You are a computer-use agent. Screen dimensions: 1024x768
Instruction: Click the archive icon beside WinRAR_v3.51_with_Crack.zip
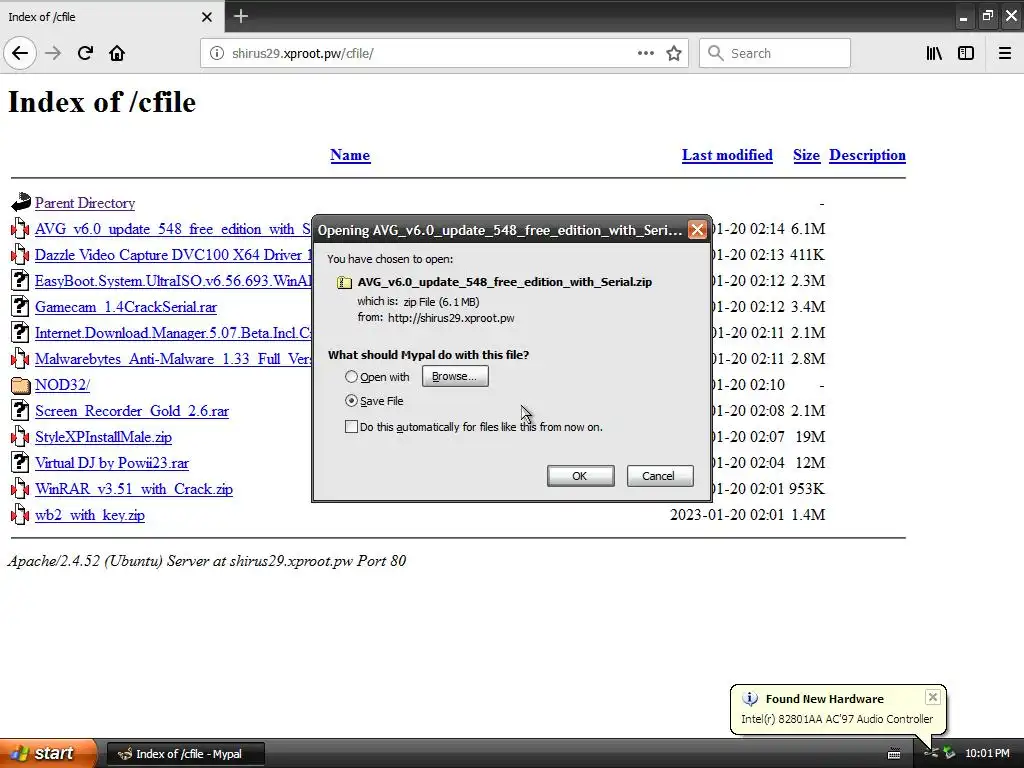click(20, 488)
